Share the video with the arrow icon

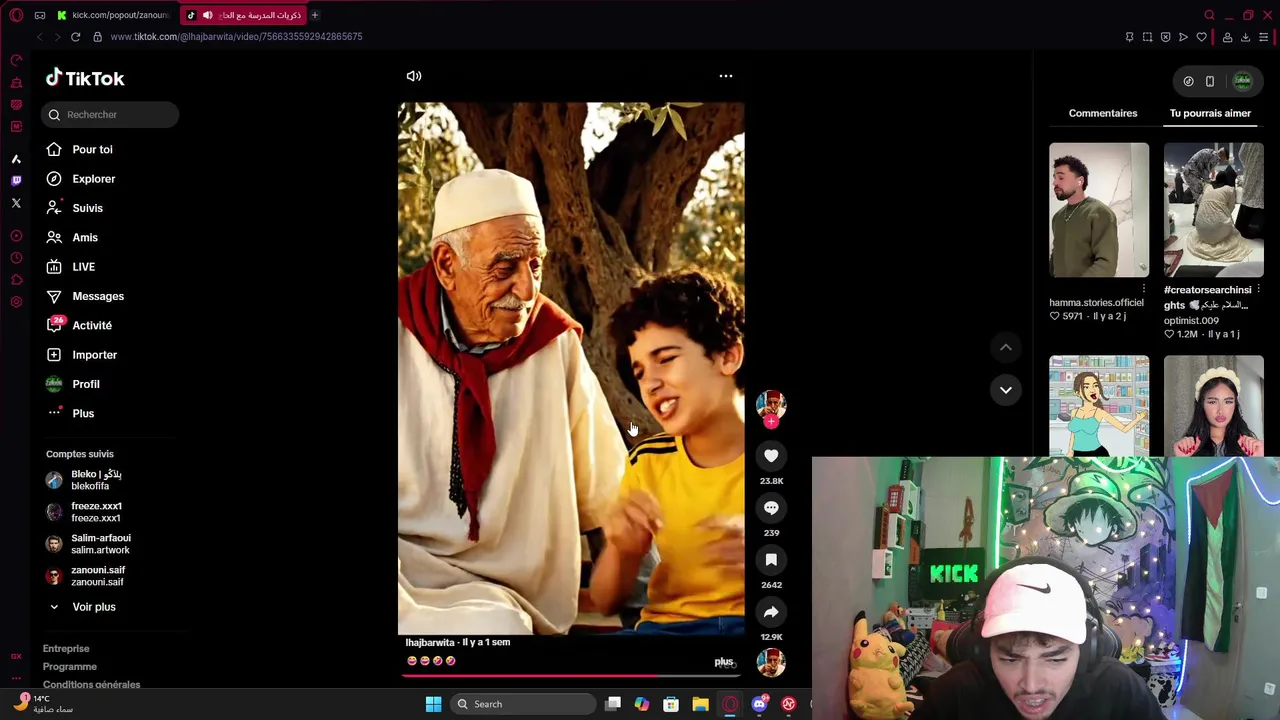tap(771, 612)
